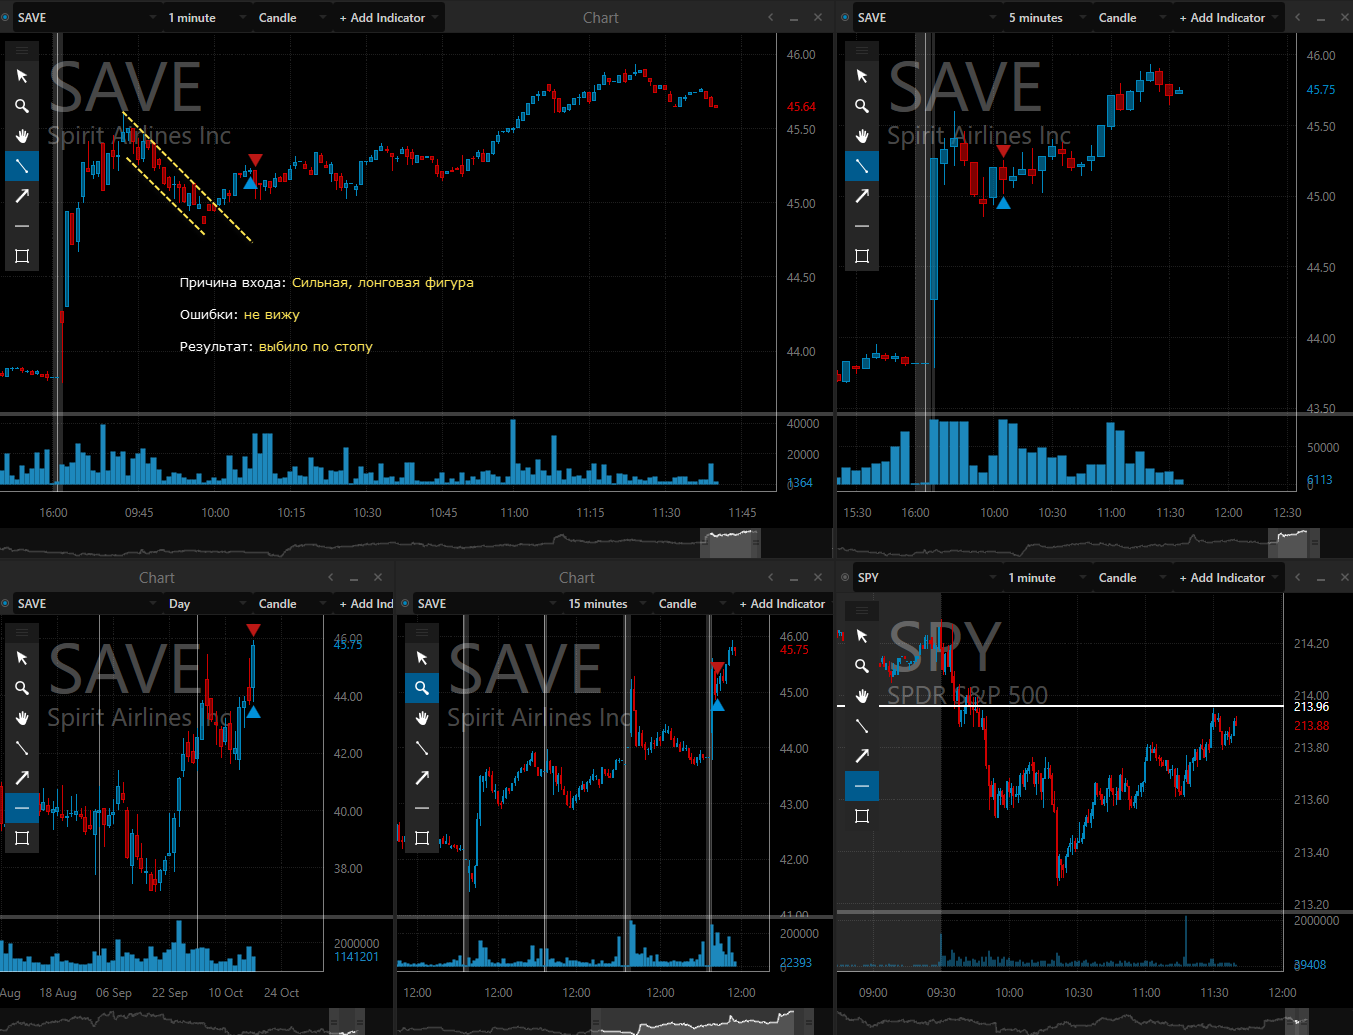Click annotation text 'не вижу'

point(272,315)
